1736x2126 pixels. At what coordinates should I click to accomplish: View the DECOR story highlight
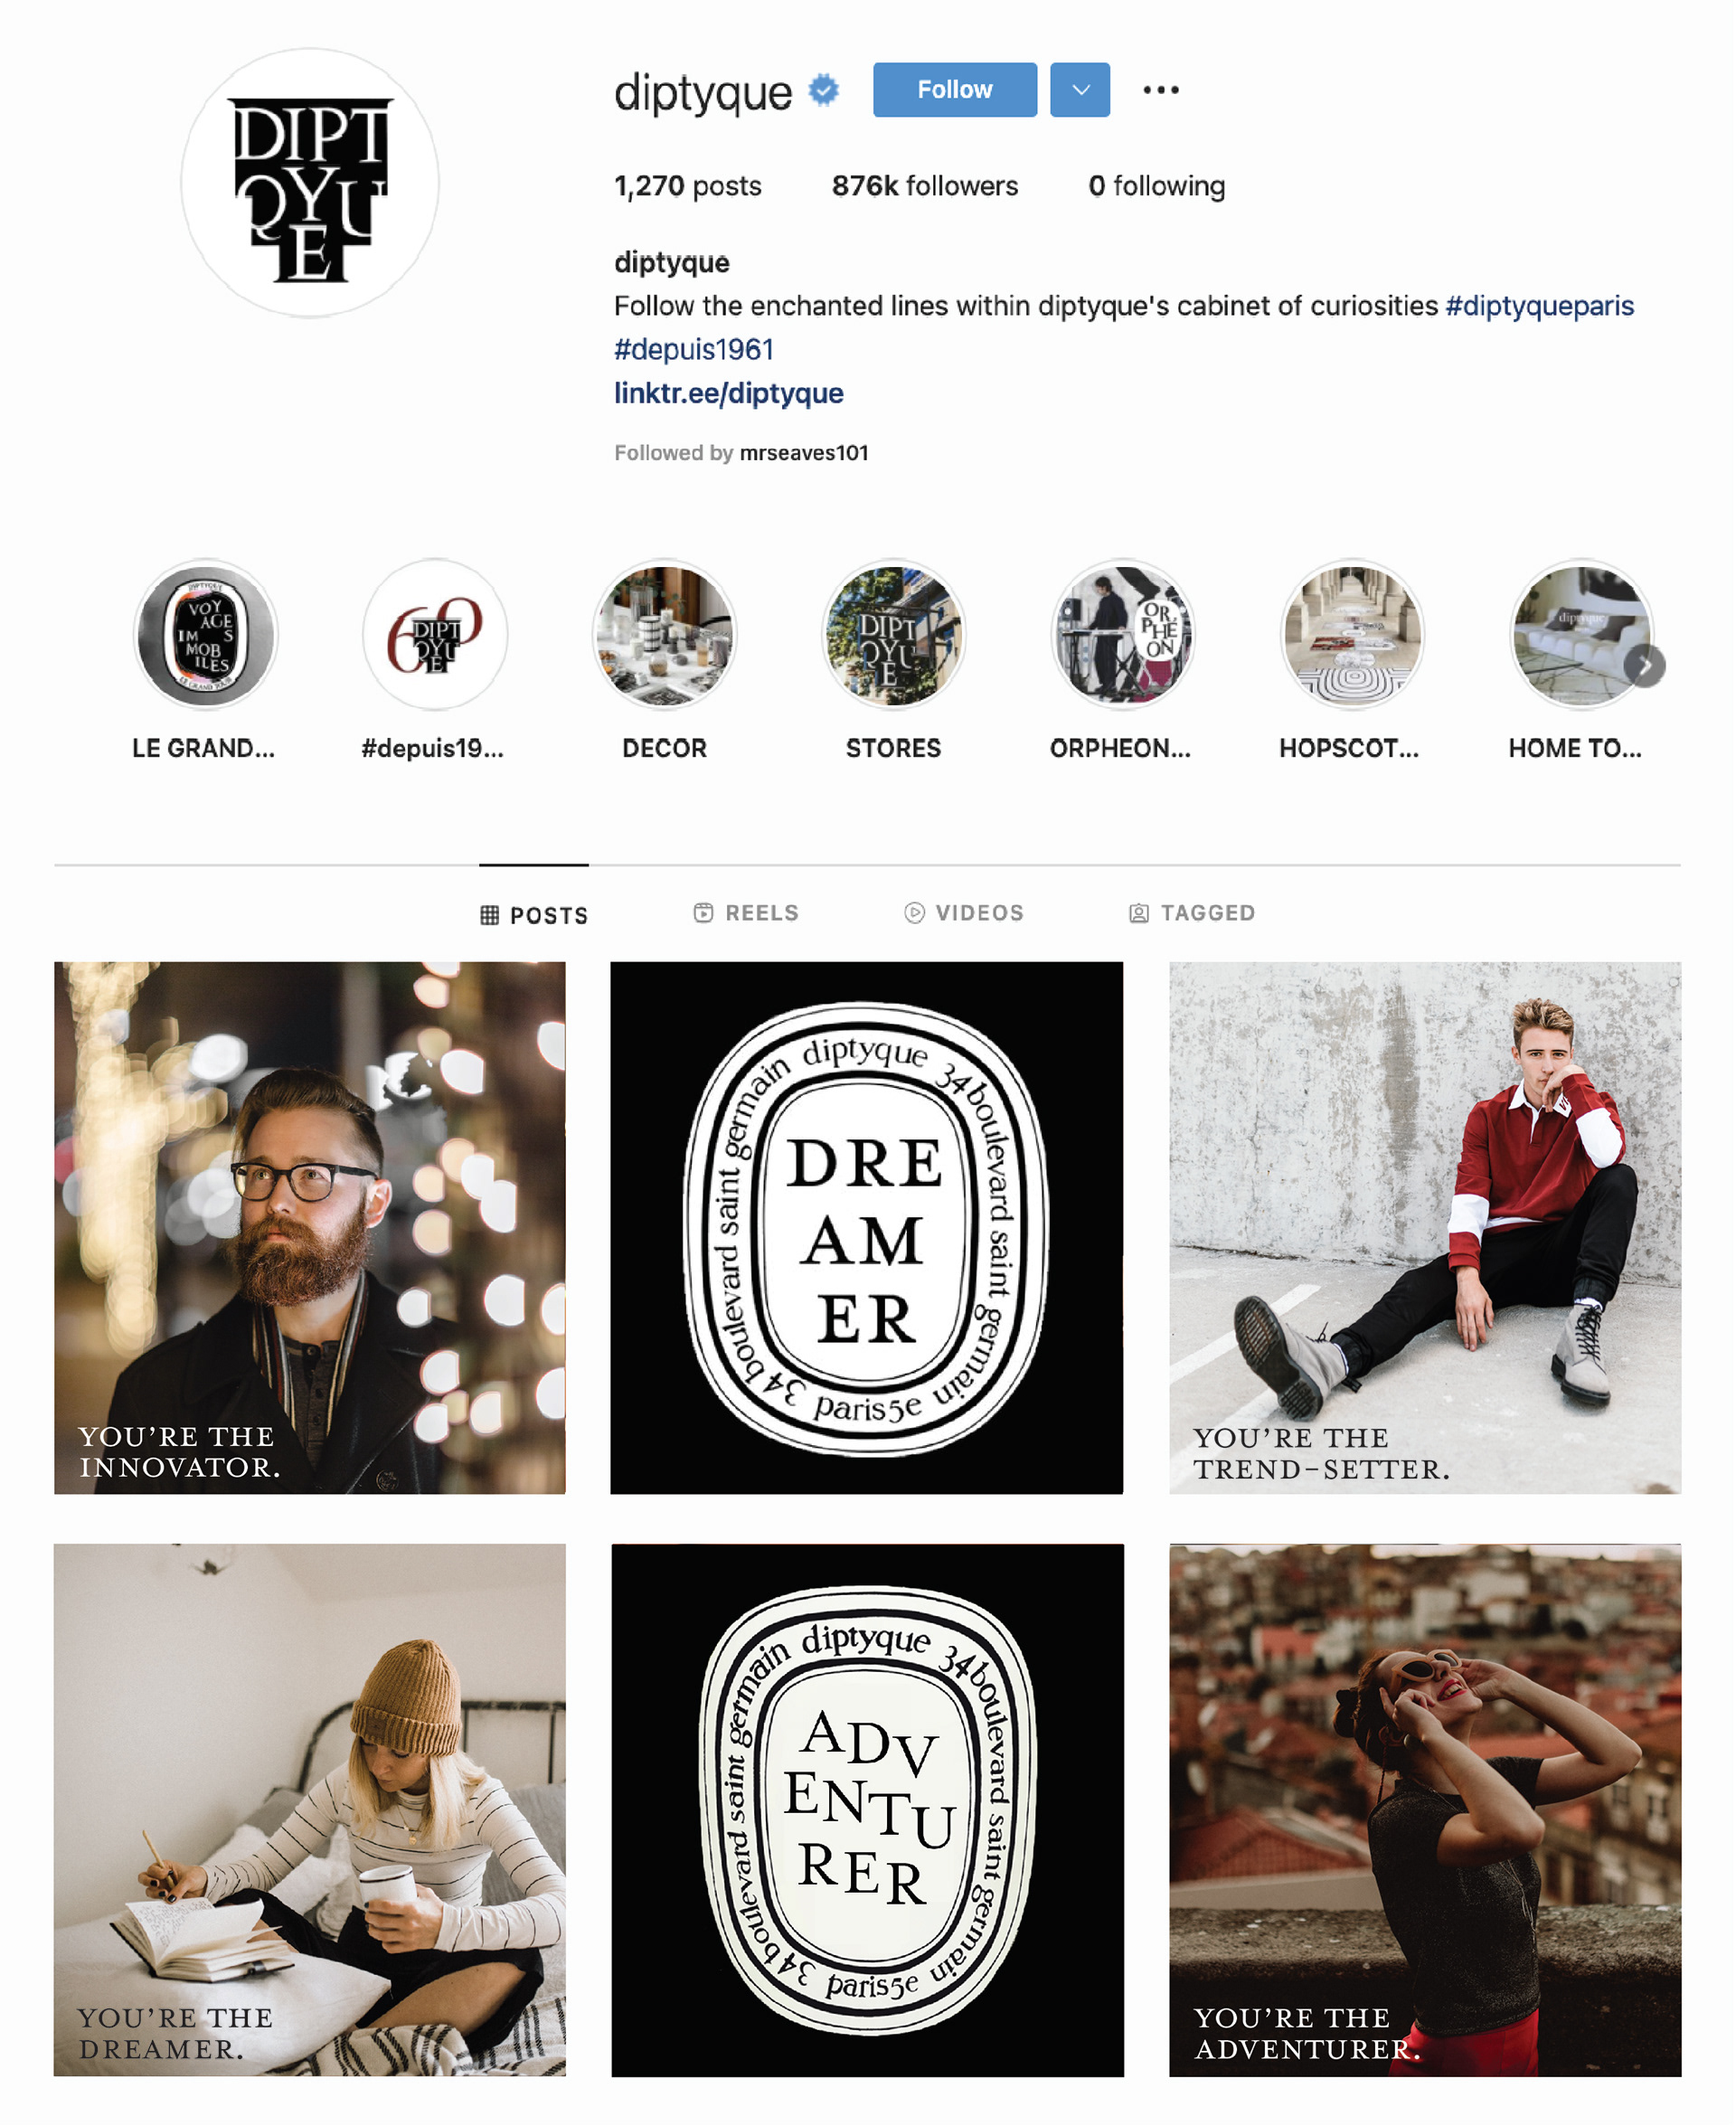pyautogui.click(x=664, y=634)
